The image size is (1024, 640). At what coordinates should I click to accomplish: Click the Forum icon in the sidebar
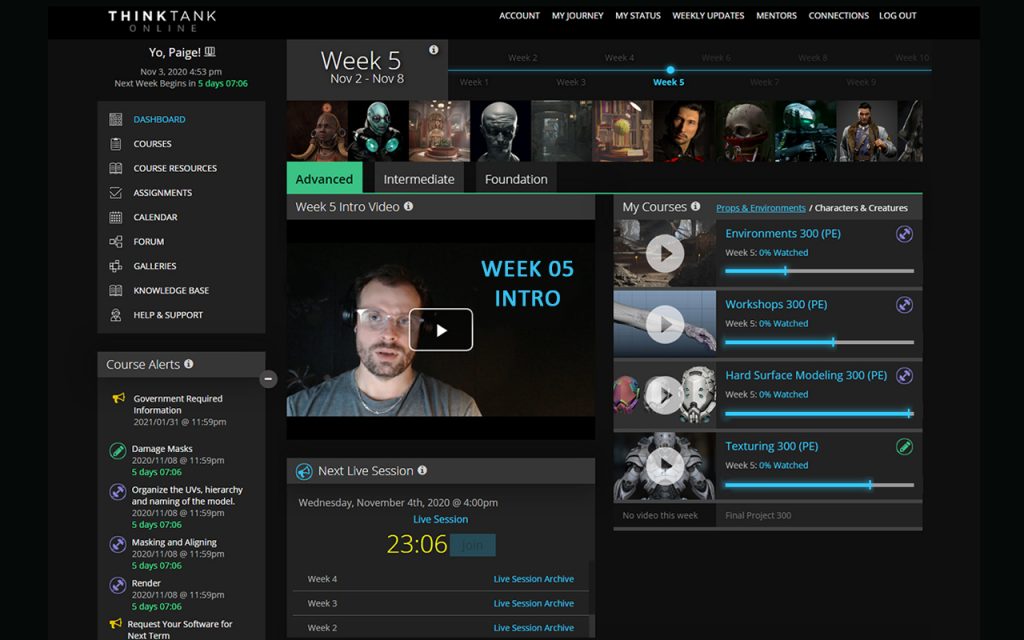116,242
